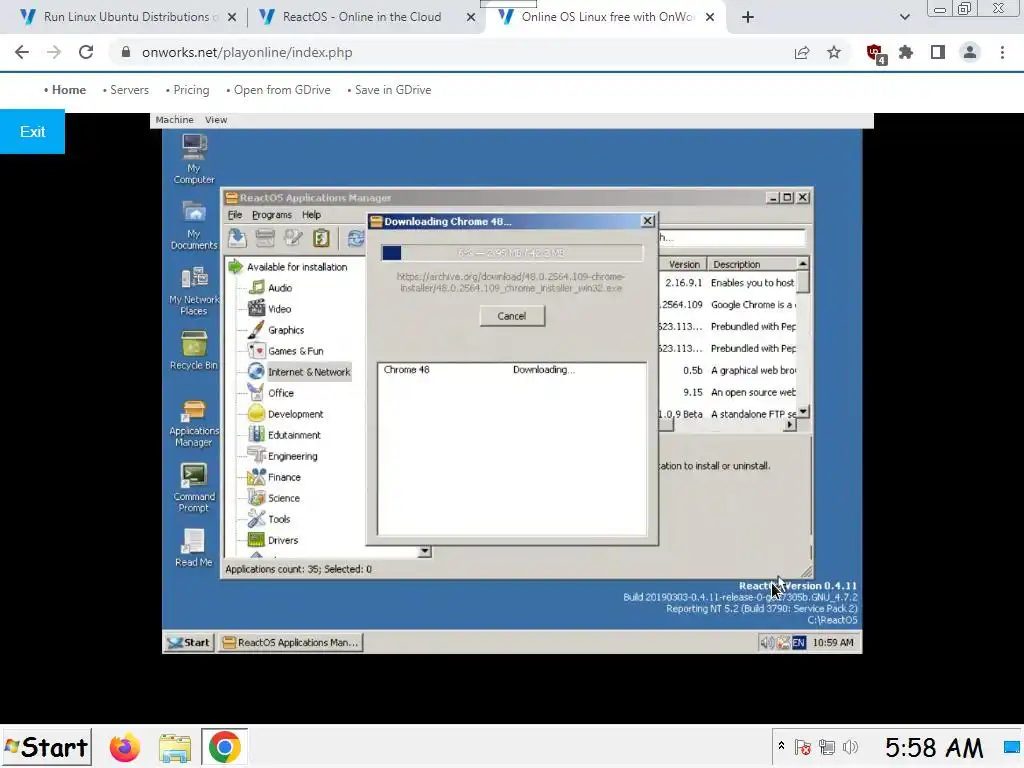
Task: Click the download progress bar
Action: coord(512,253)
